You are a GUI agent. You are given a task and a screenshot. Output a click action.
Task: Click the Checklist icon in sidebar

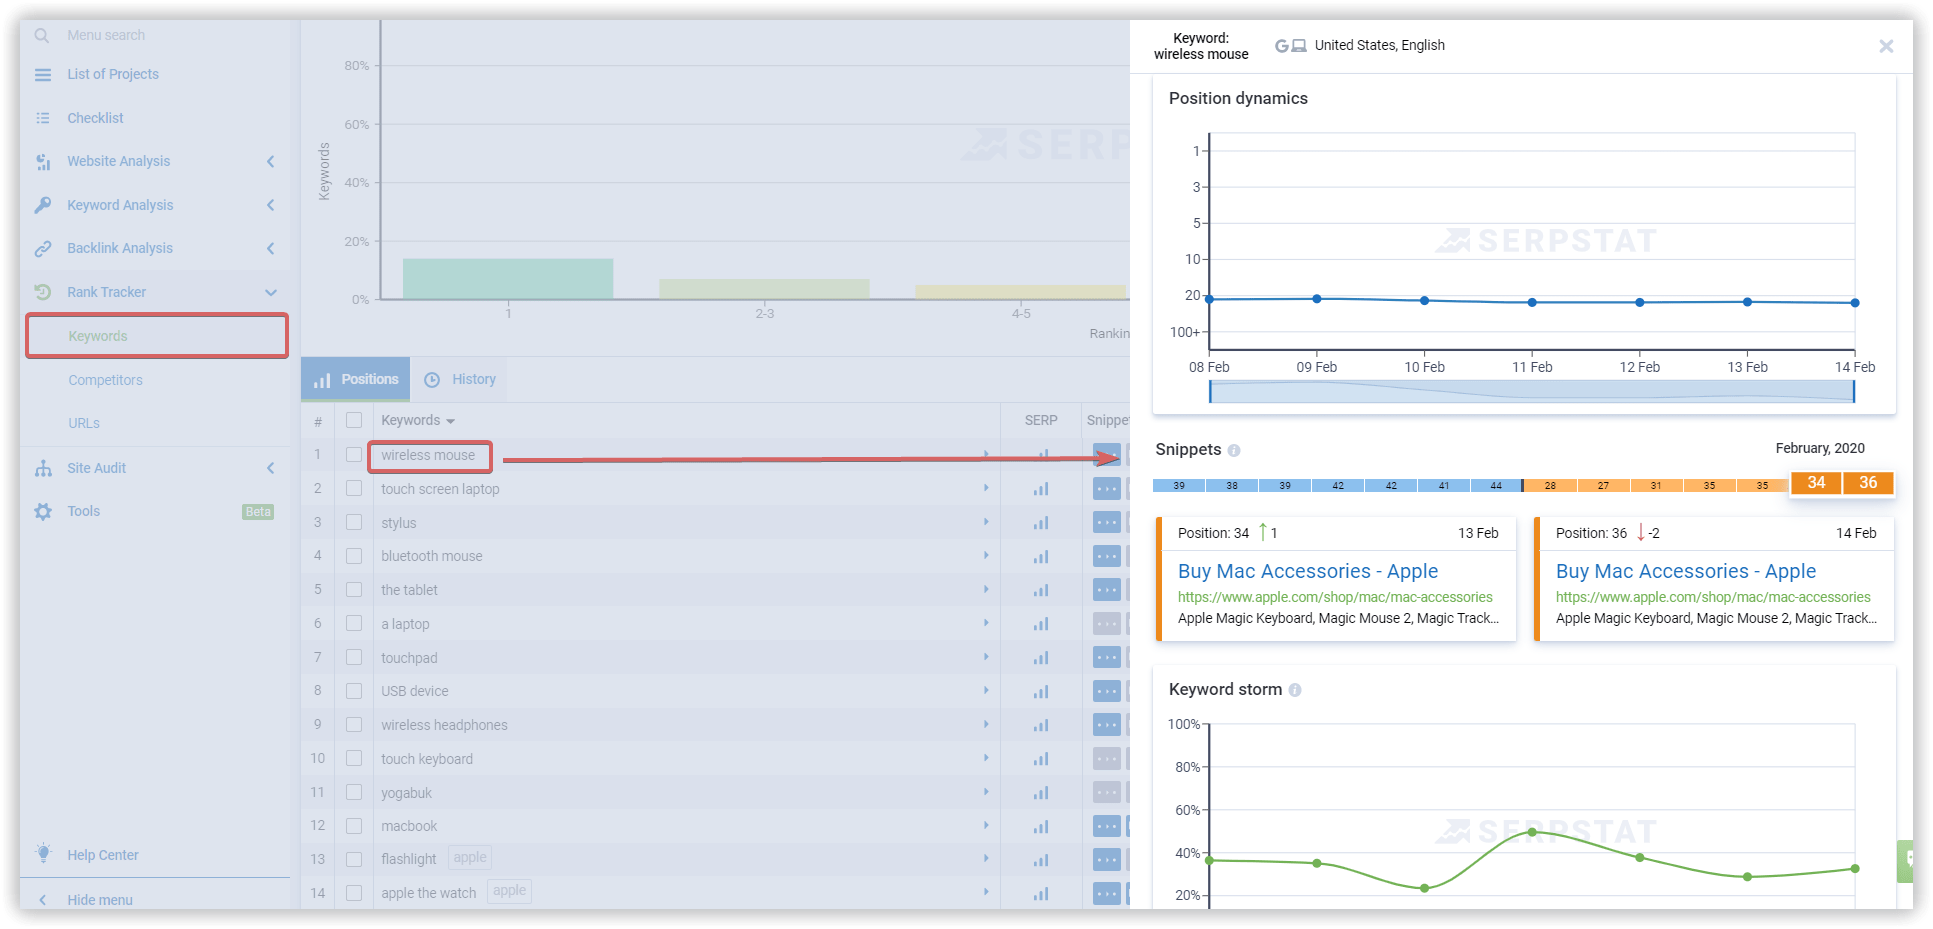(43, 118)
